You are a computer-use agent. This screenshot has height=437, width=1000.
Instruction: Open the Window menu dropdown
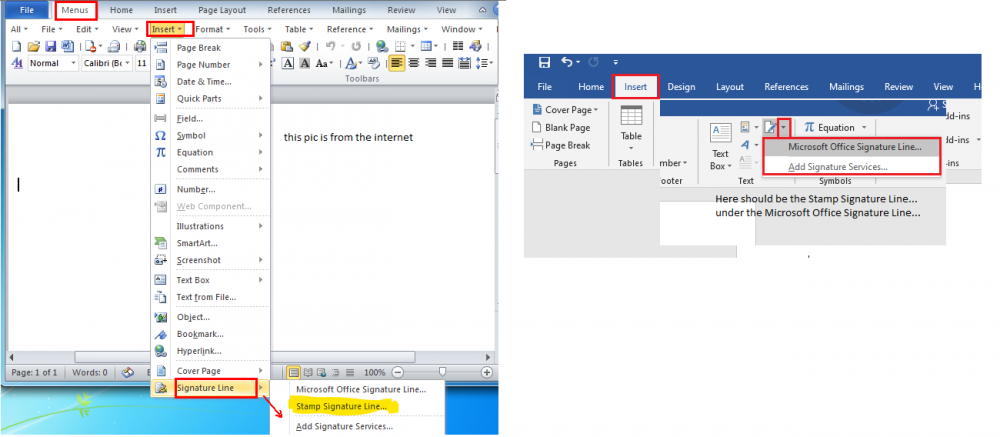[462, 29]
